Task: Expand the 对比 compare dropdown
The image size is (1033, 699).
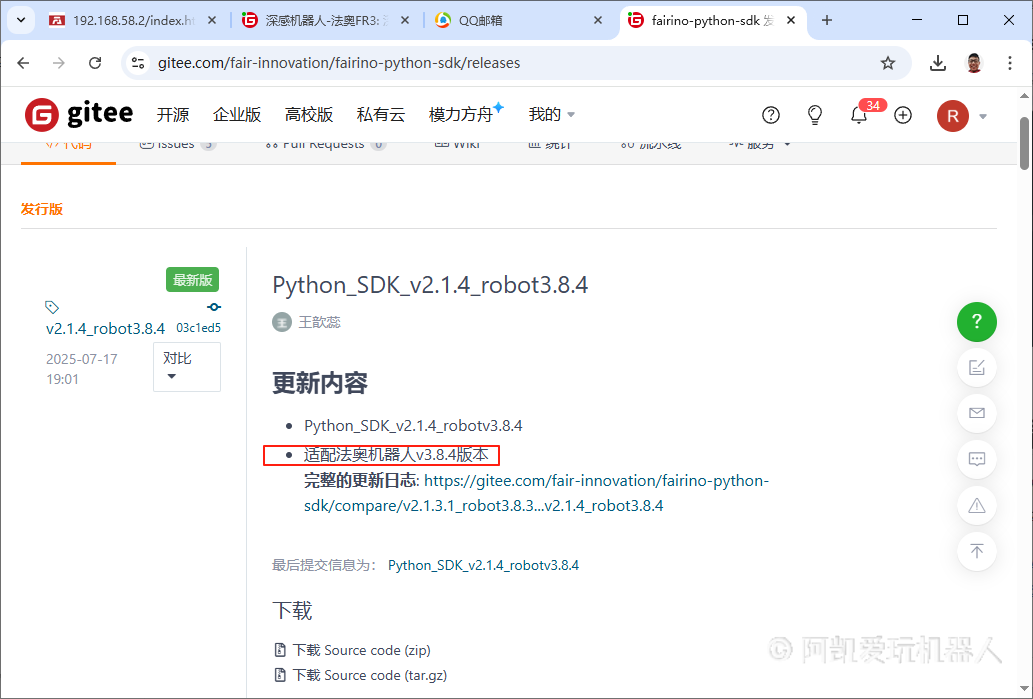Action: (x=186, y=367)
